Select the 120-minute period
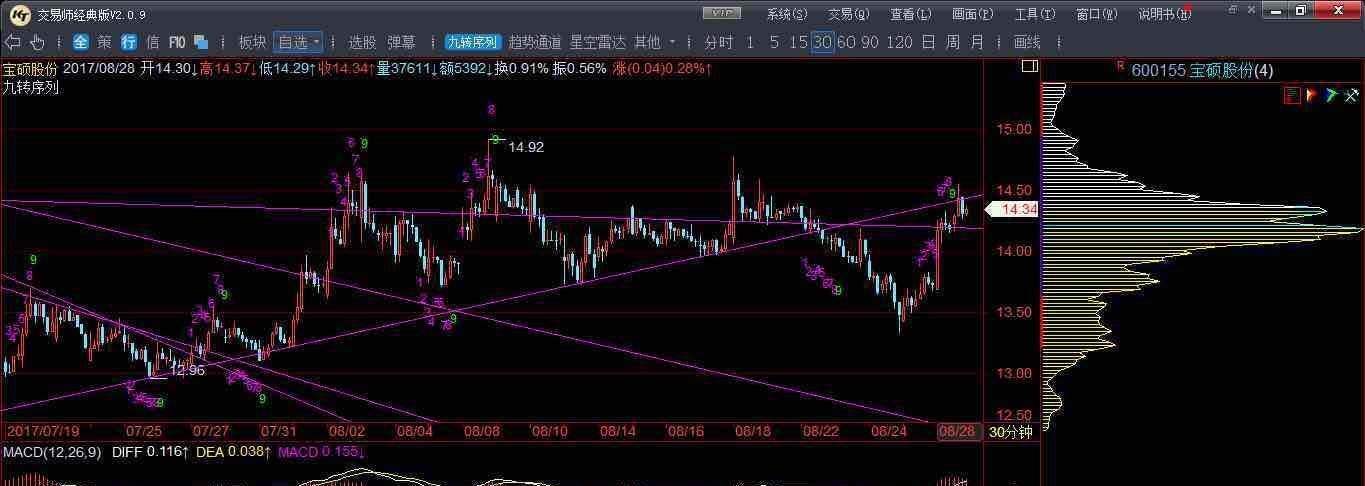Image resolution: width=1365 pixels, height=486 pixels. [x=900, y=42]
